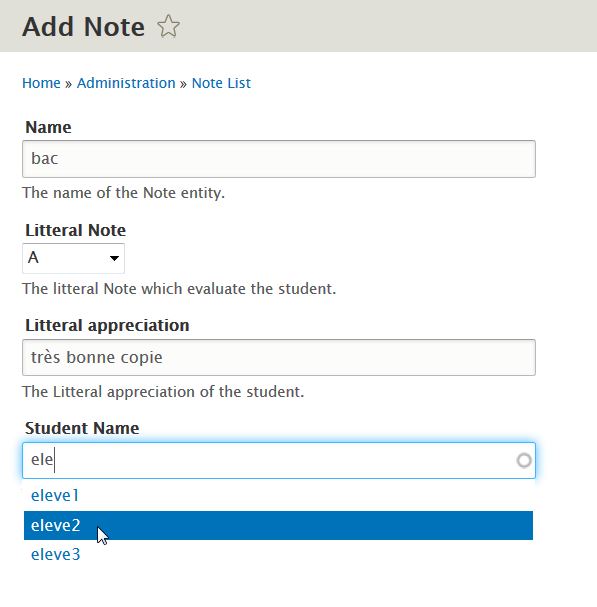Click the Student Name autocomplete field

[x=279, y=460]
